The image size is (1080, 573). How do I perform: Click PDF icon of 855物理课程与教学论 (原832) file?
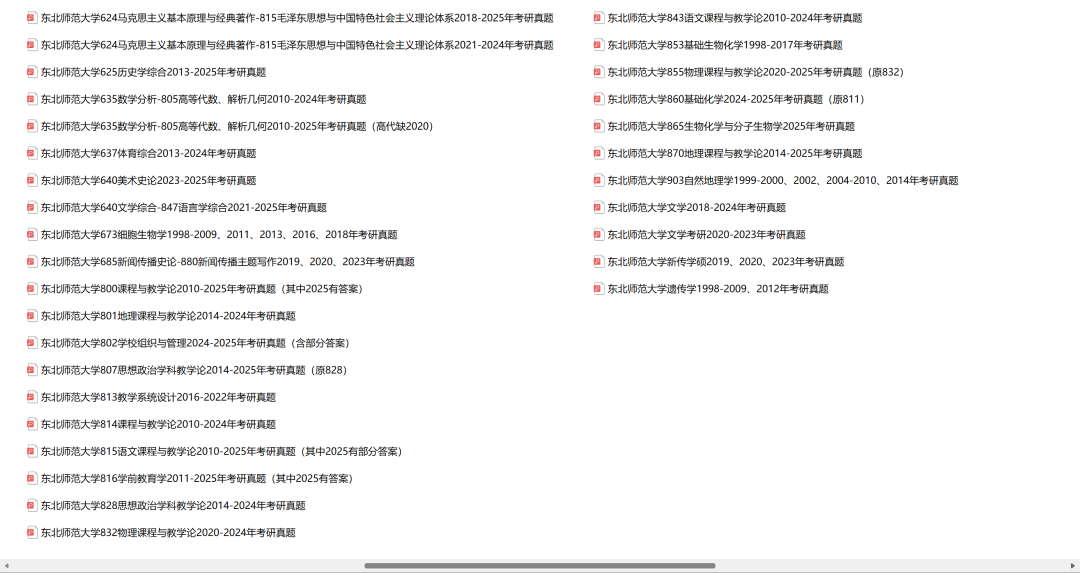[x=599, y=72]
